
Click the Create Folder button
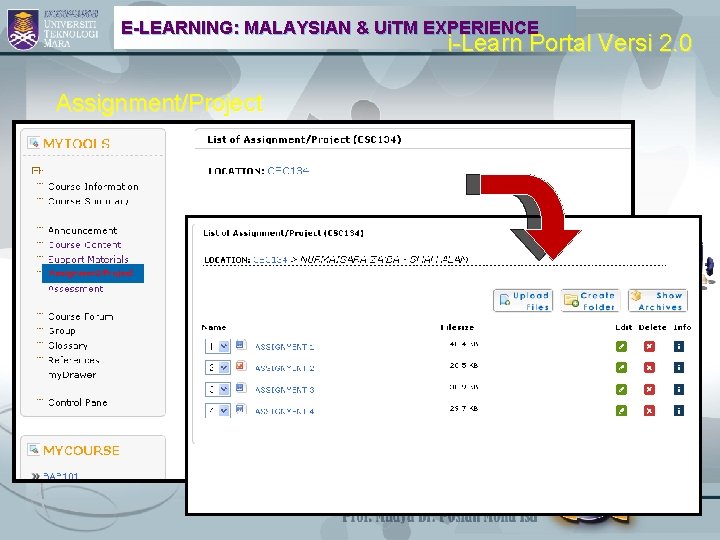(x=591, y=301)
